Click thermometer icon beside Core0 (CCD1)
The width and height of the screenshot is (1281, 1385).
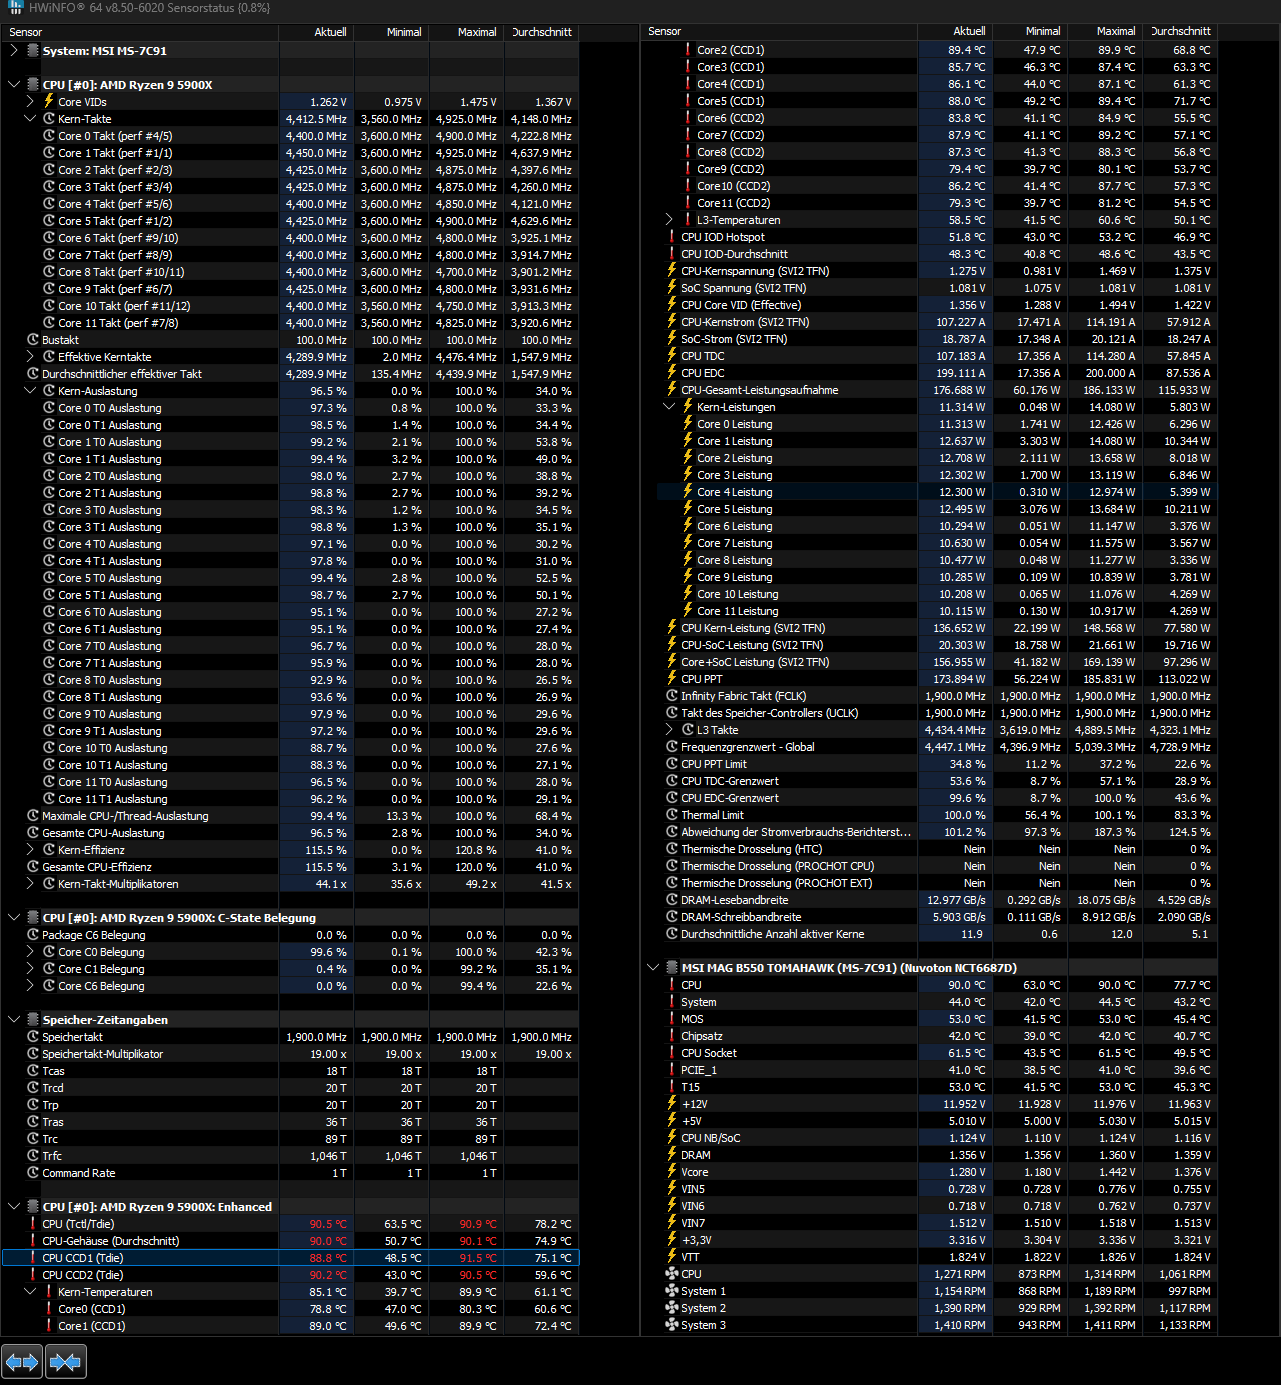[x=49, y=1309]
